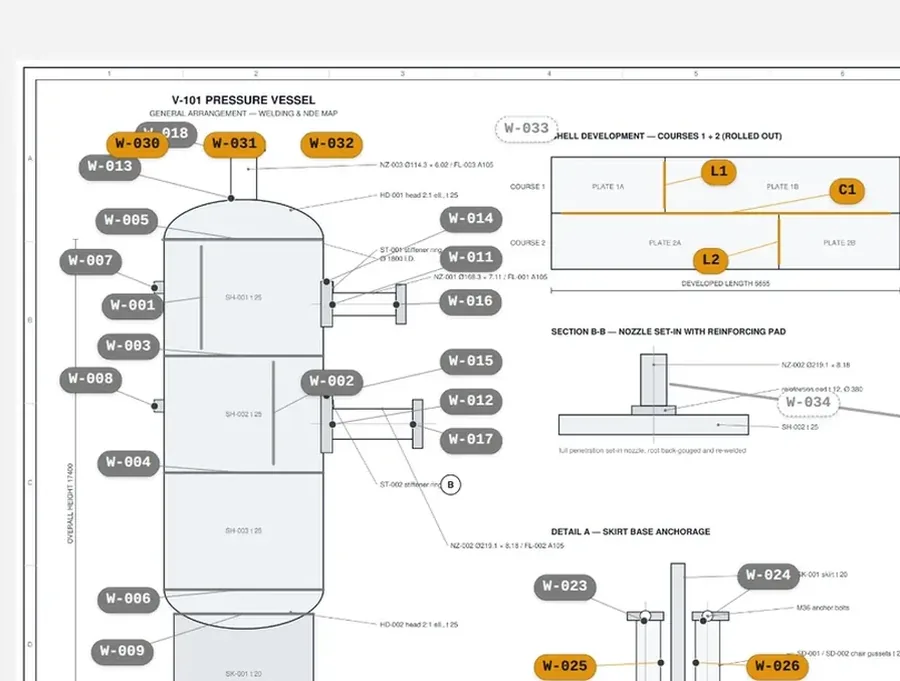Select the orange W-026 weld tag
900x681 pixels.
[x=777, y=667]
